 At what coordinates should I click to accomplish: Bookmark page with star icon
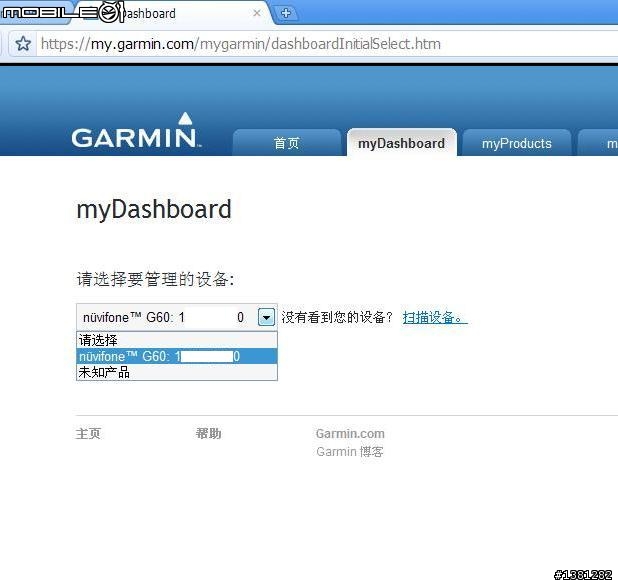23,43
